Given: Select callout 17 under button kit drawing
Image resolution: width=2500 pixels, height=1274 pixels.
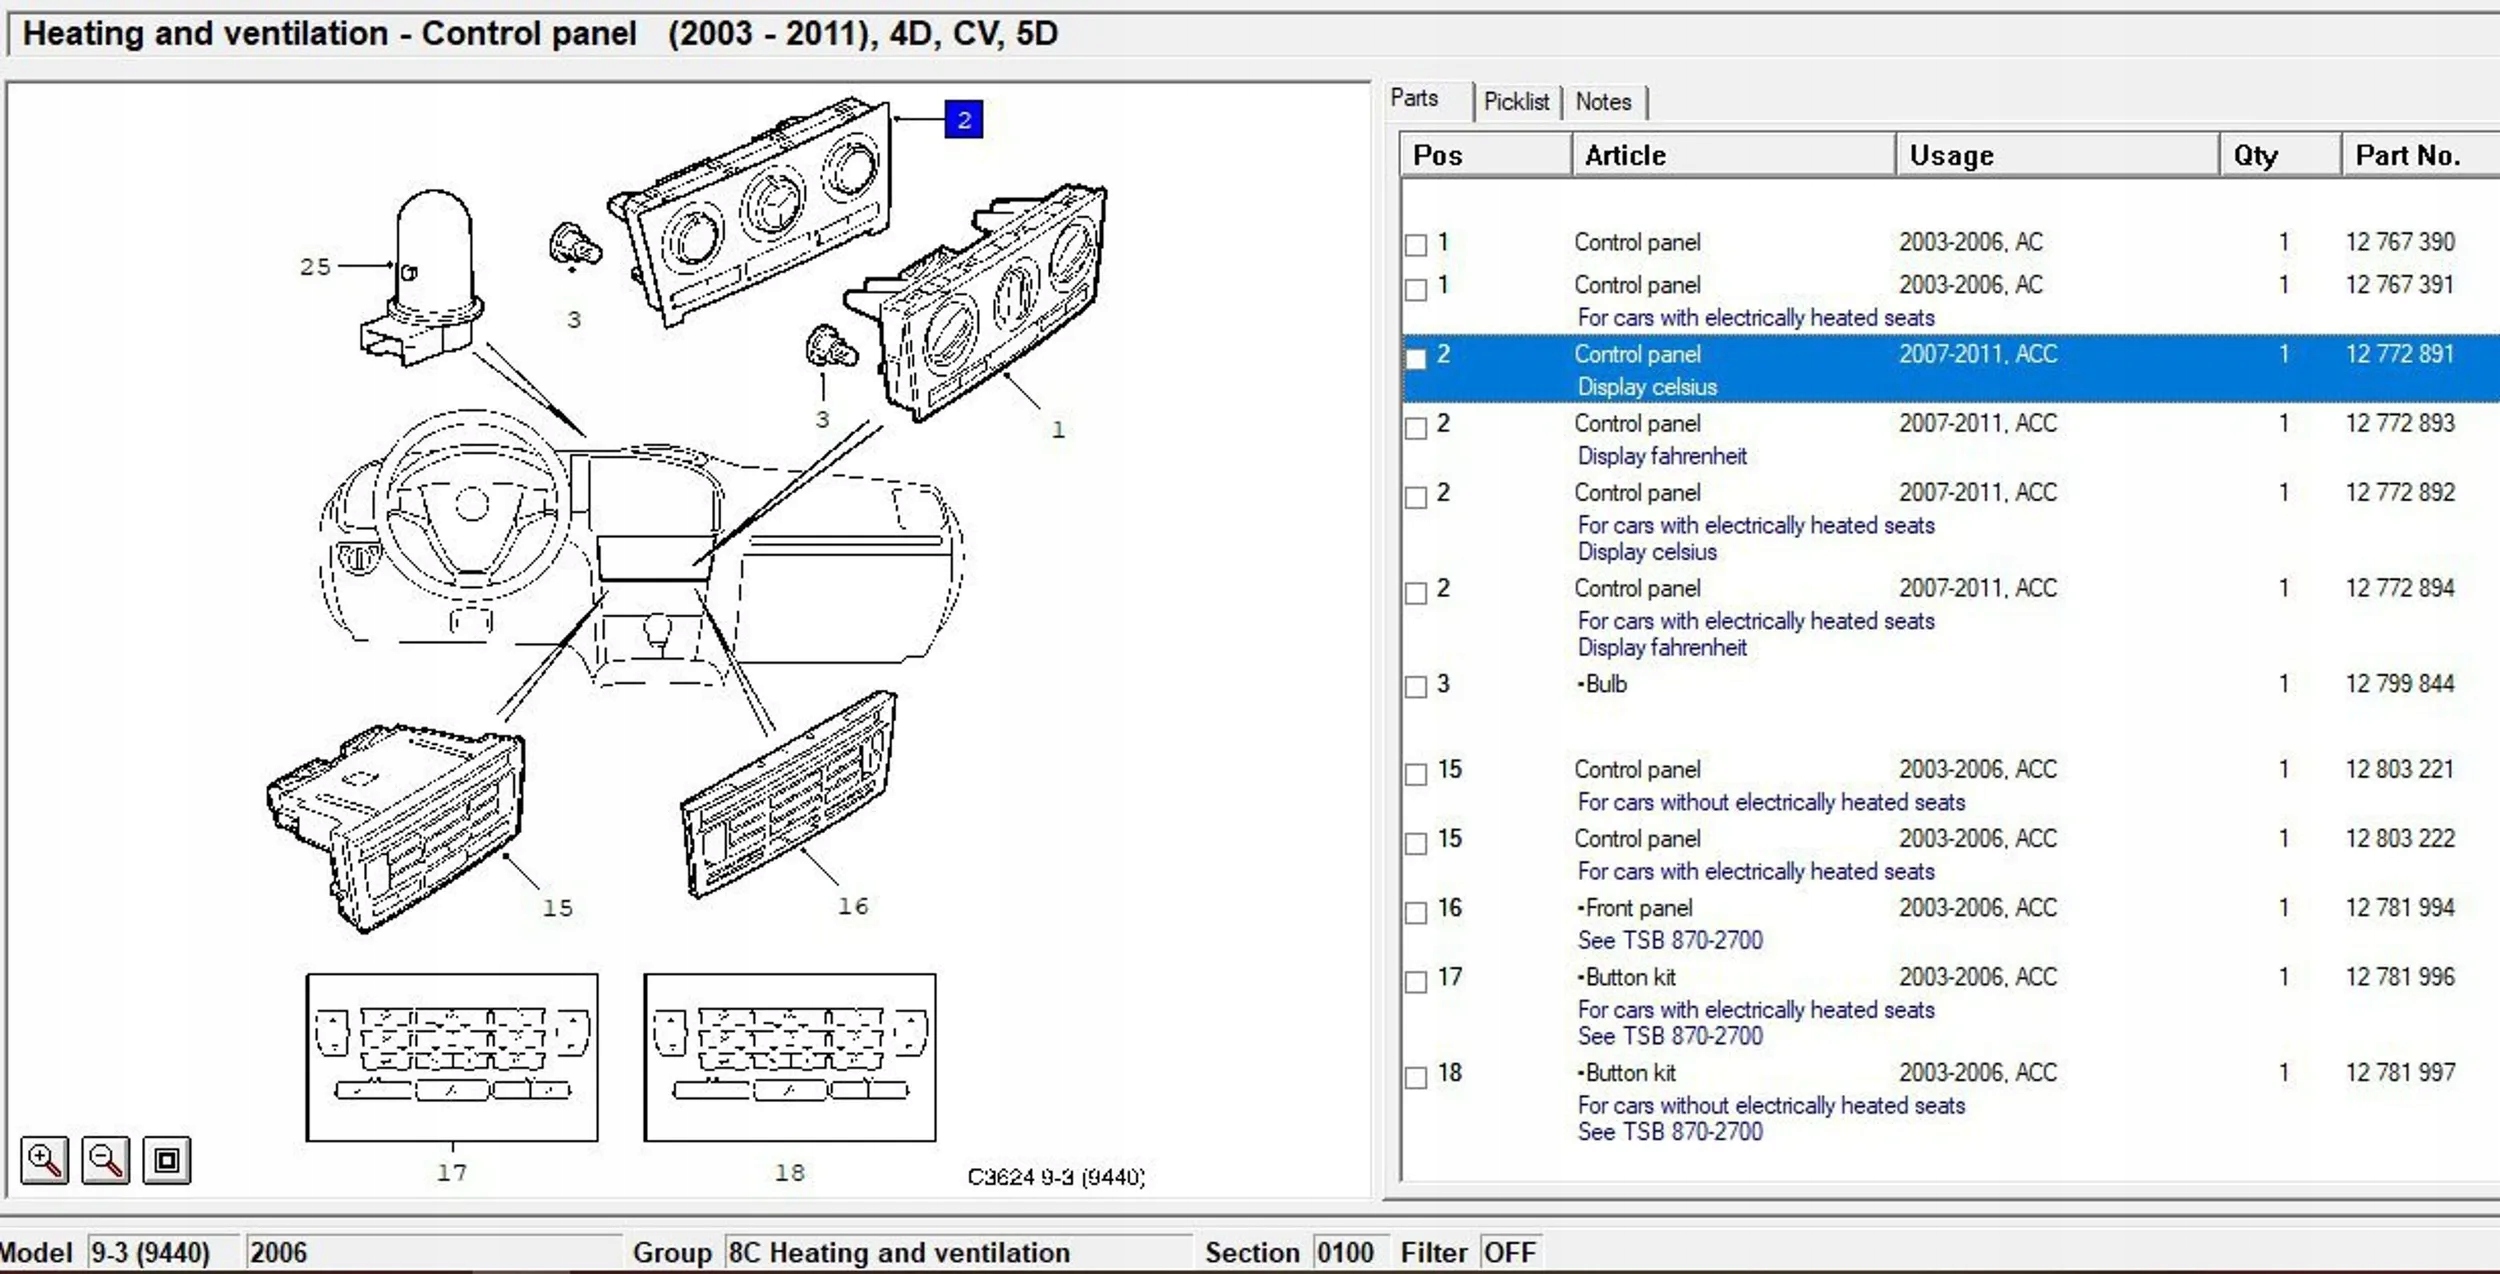Looking at the screenshot, I should tap(451, 1172).
